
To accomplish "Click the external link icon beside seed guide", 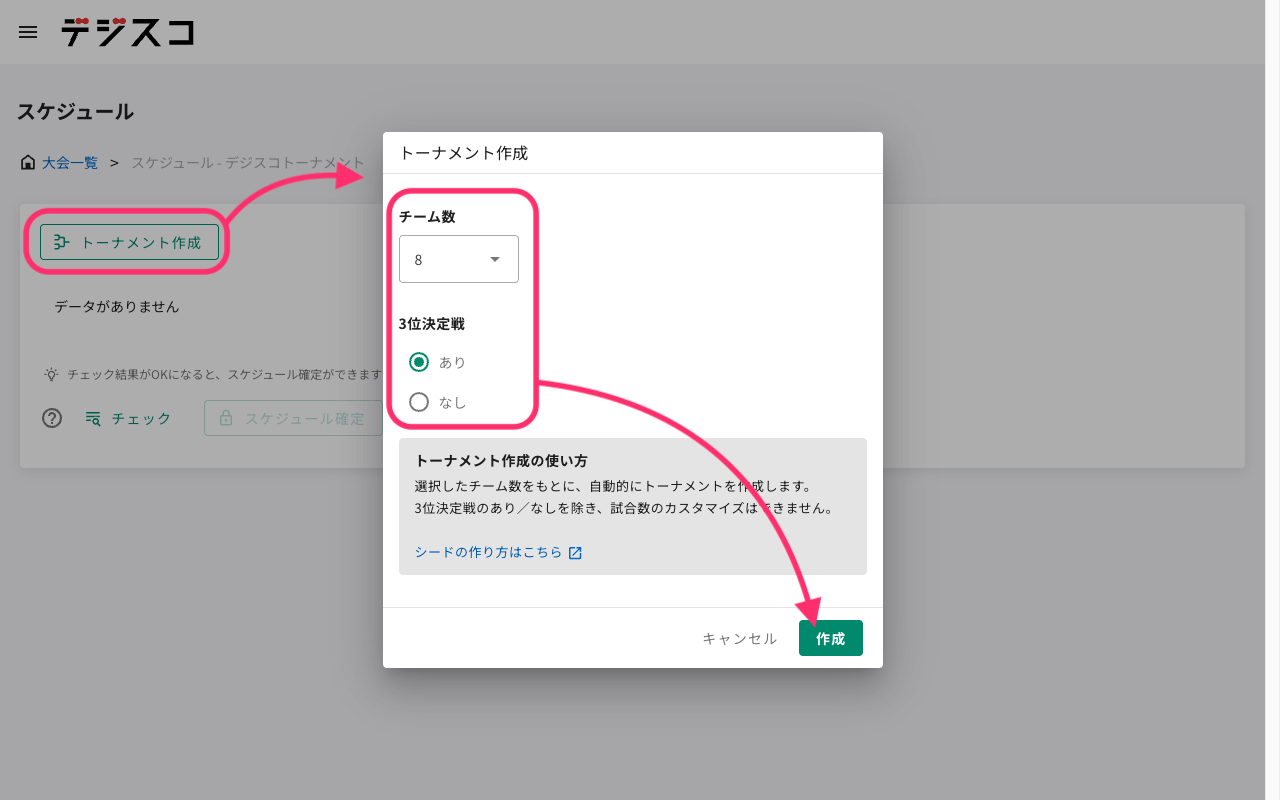I will pyautogui.click(x=575, y=553).
